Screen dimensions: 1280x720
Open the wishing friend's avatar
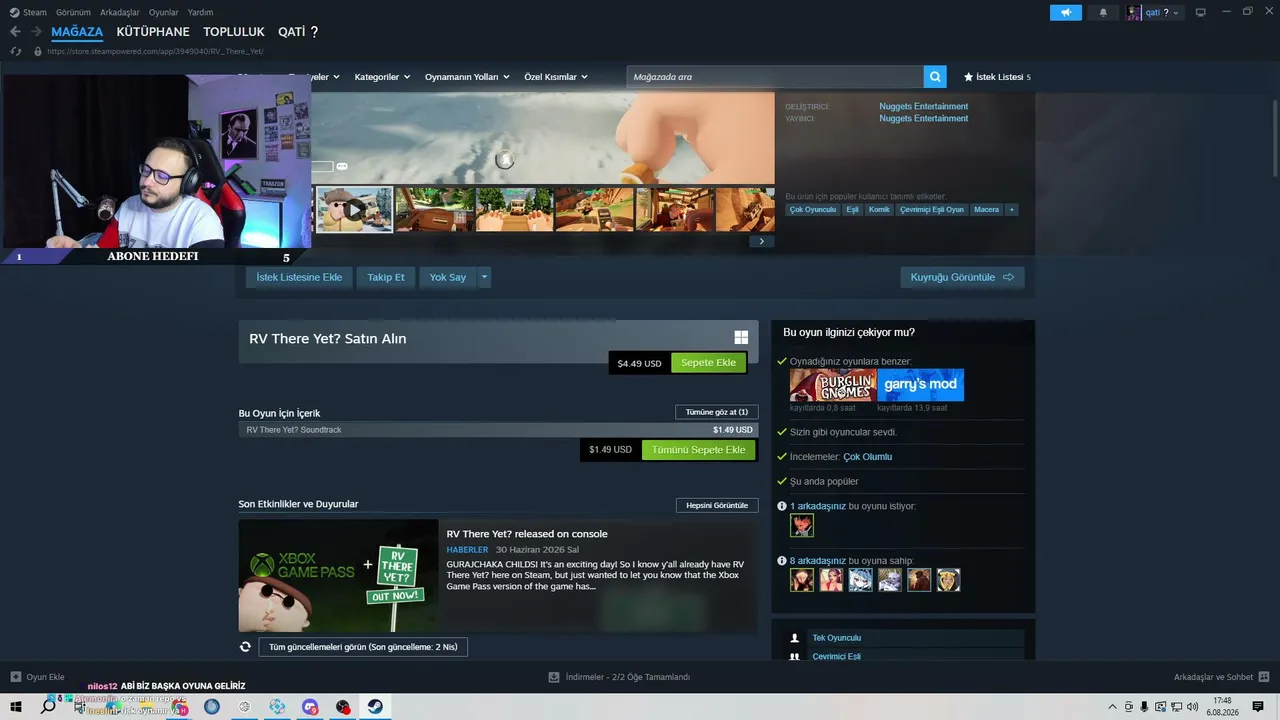click(x=802, y=525)
